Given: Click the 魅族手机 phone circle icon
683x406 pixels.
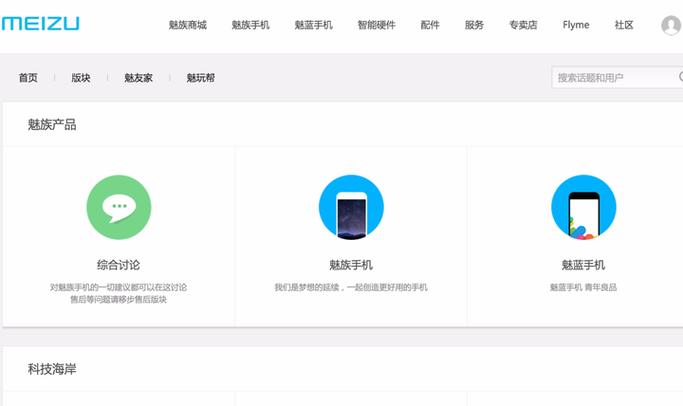Looking at the screenshot, I should point(351,207).
